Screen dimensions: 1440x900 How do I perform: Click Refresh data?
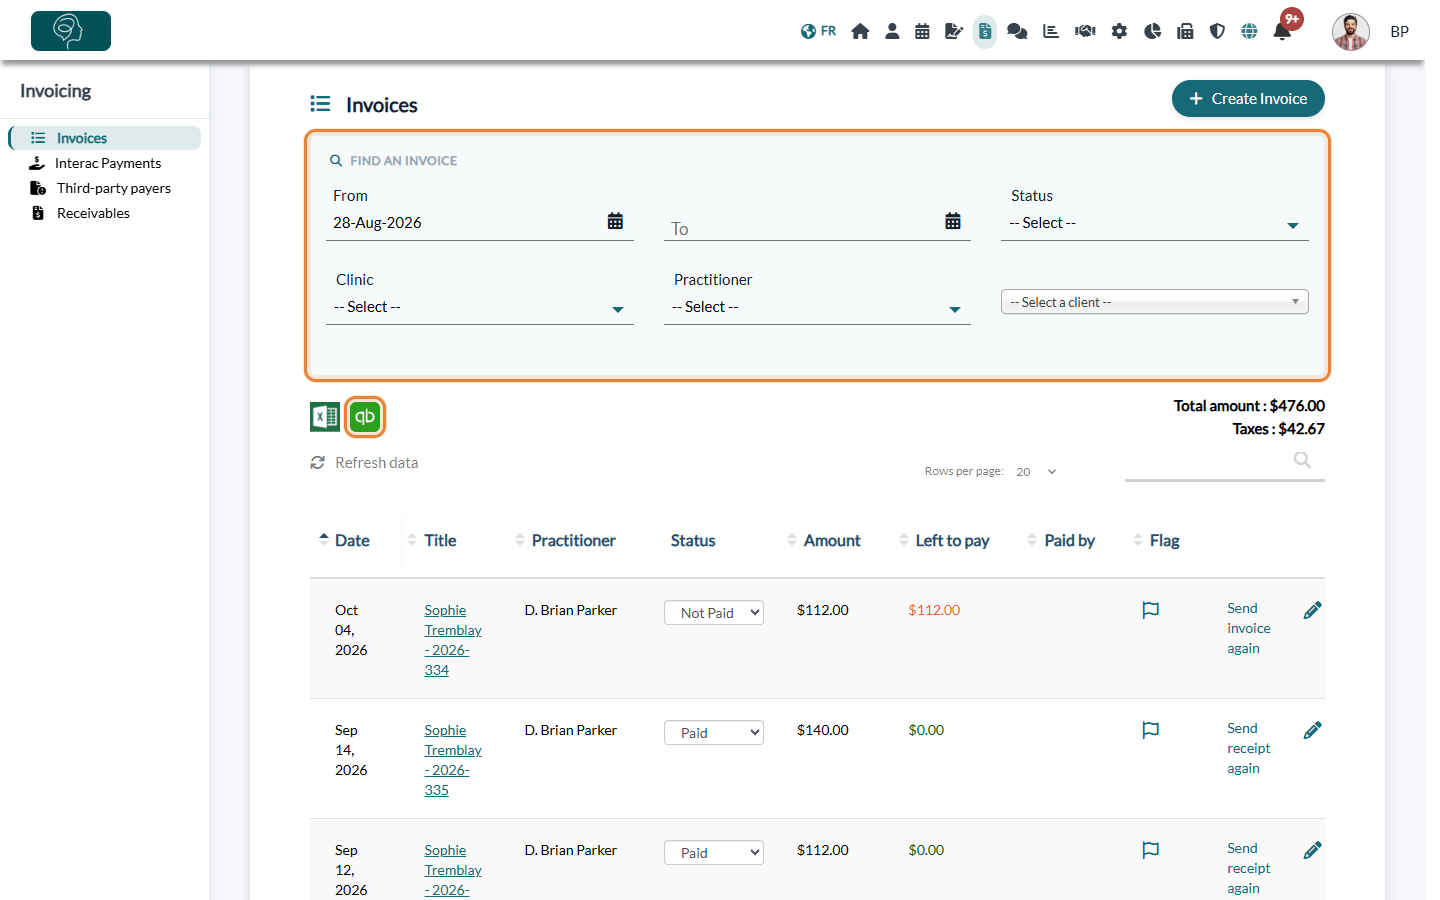pyautogui.click(x=365, y=462)
